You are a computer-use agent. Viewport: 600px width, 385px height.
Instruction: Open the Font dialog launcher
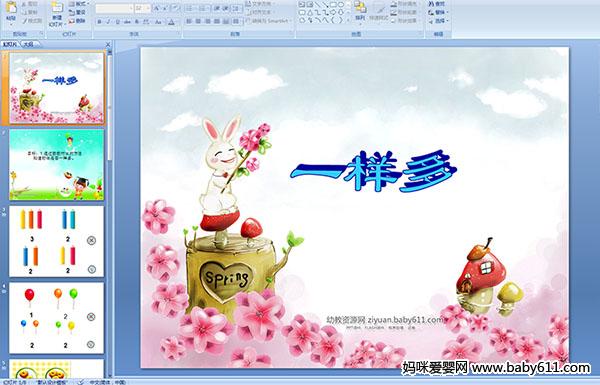(x=179, y=34)
